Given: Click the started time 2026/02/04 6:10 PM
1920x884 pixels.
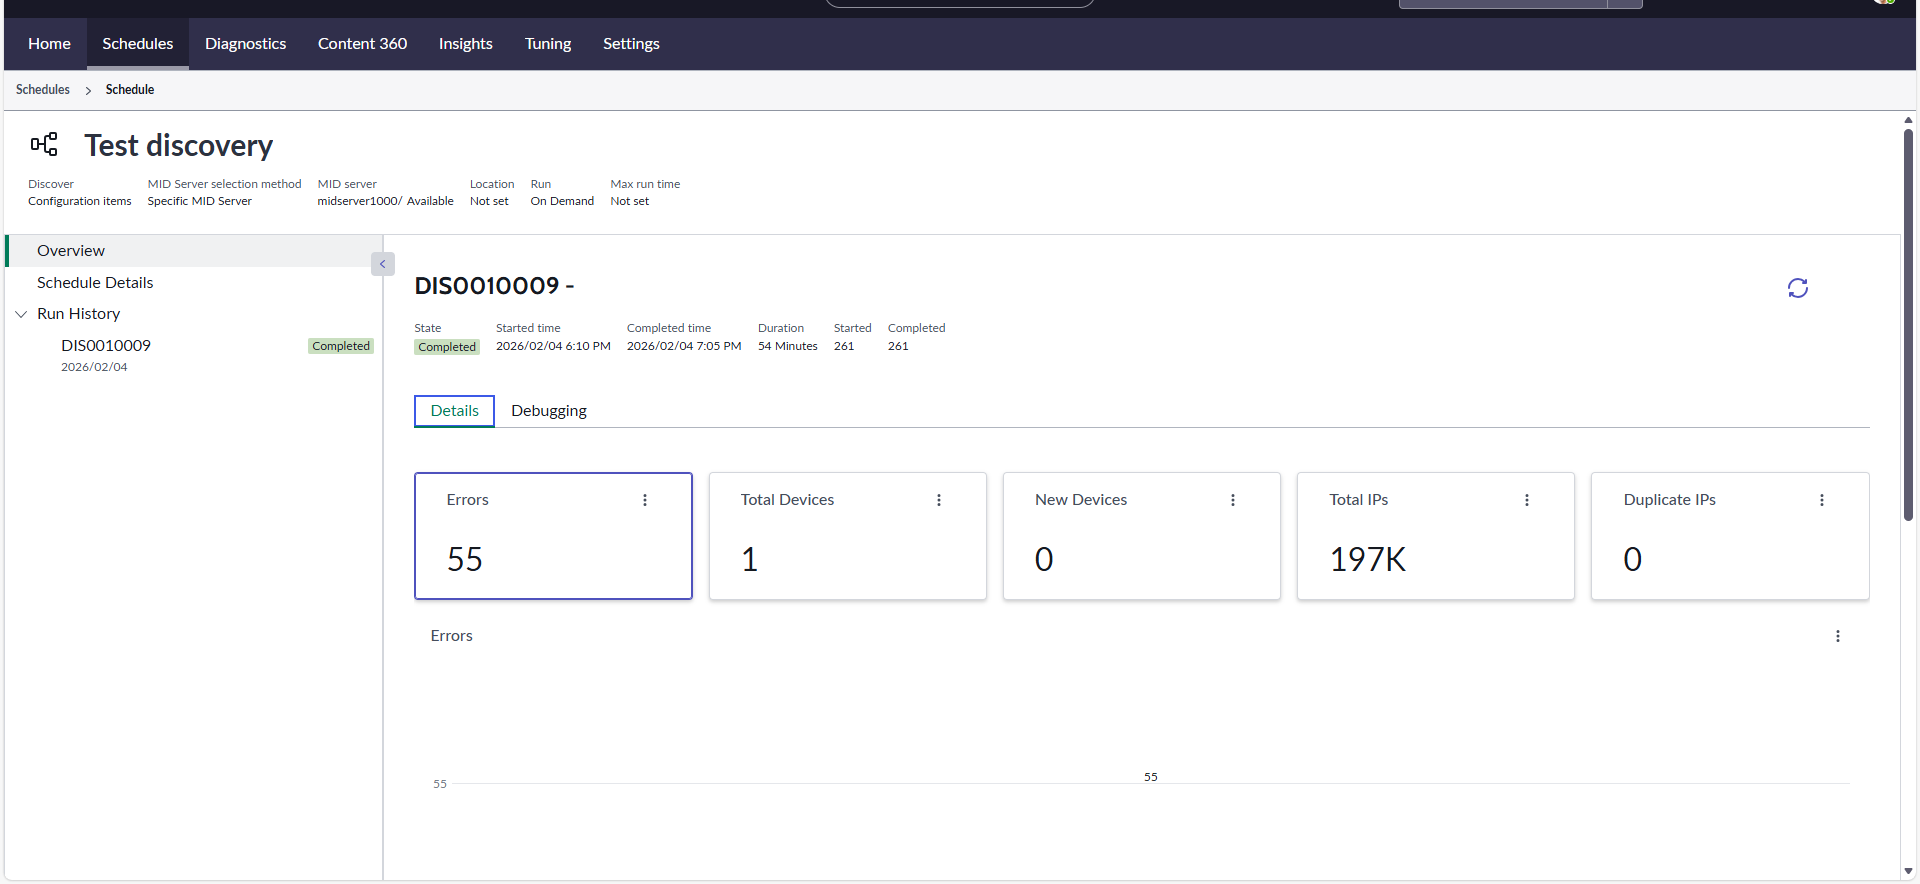Looking at the screenshot, I should click(553, 346).
